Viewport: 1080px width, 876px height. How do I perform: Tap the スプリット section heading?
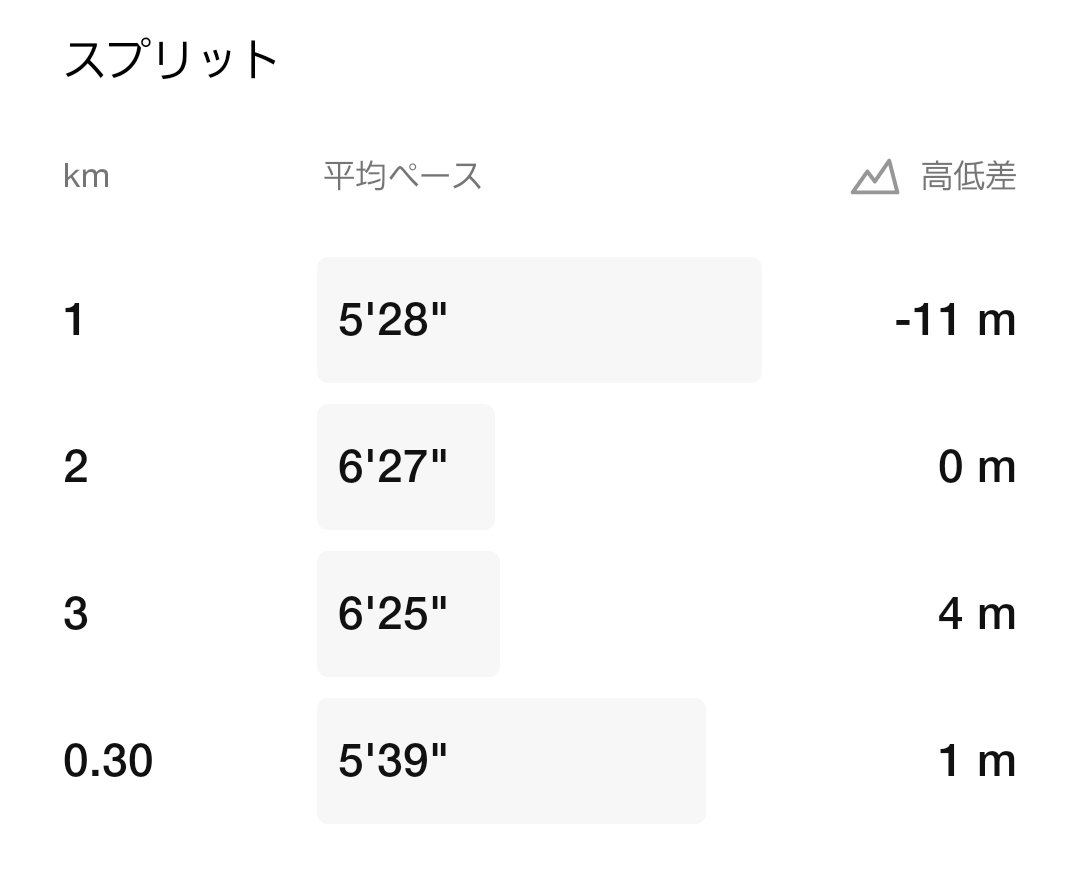pos(170,60)
